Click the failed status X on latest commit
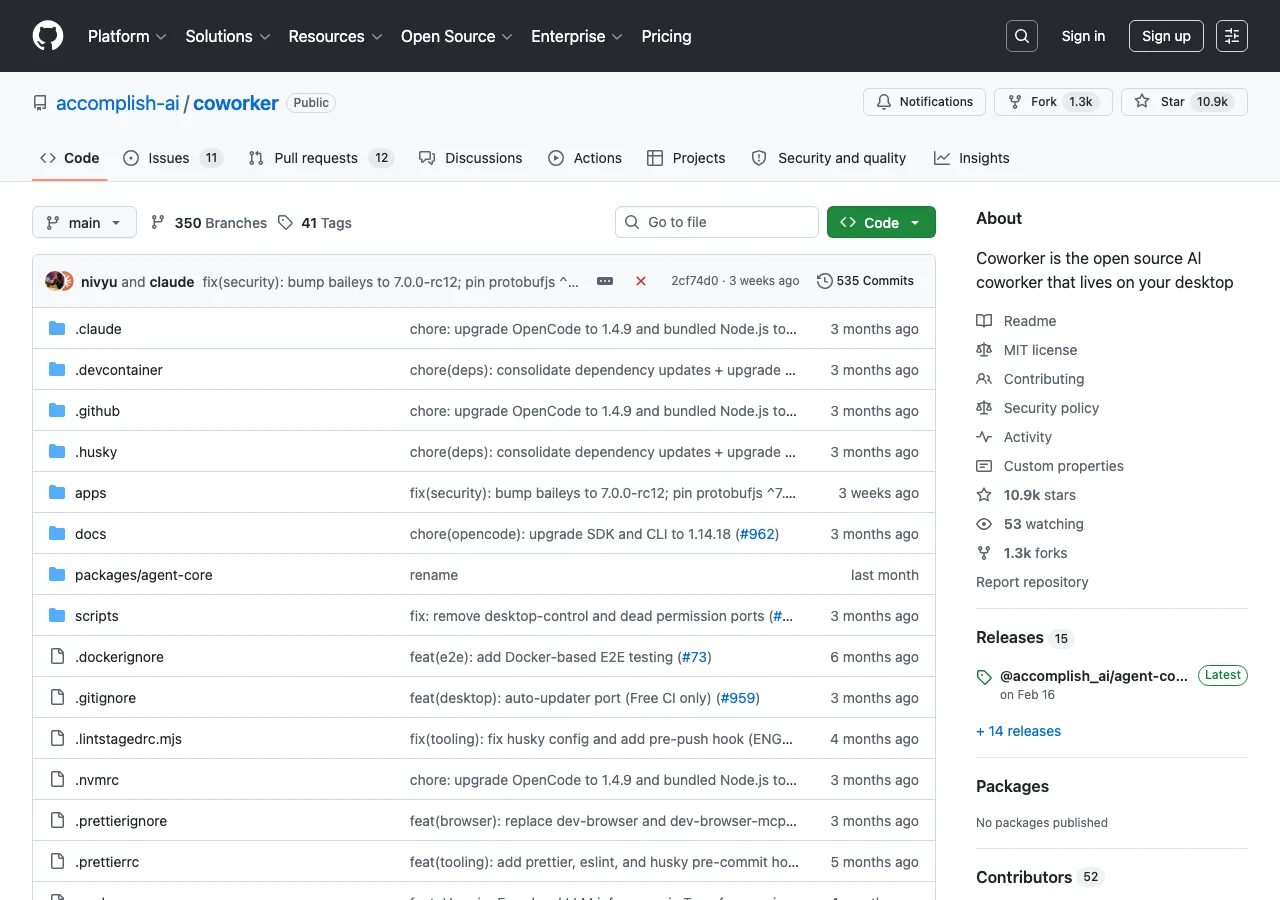This screenshot has width=1280, height=900. click(641, 281)
